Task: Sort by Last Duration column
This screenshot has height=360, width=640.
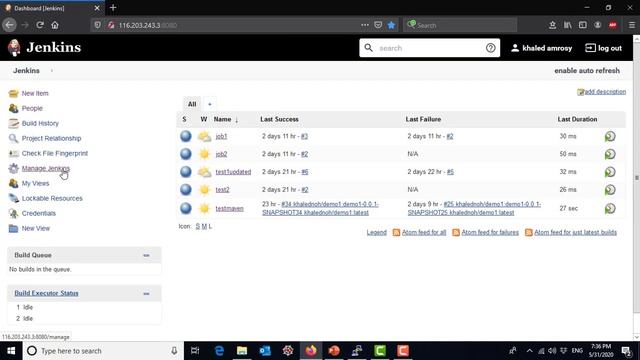Action: point(578,119)
